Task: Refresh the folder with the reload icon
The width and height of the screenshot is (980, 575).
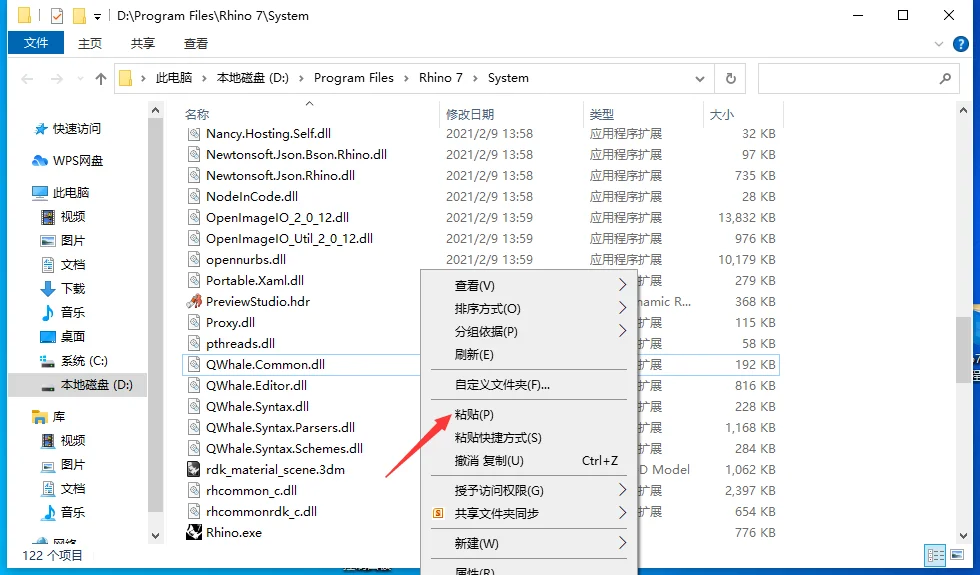Action: pos(730,78)
